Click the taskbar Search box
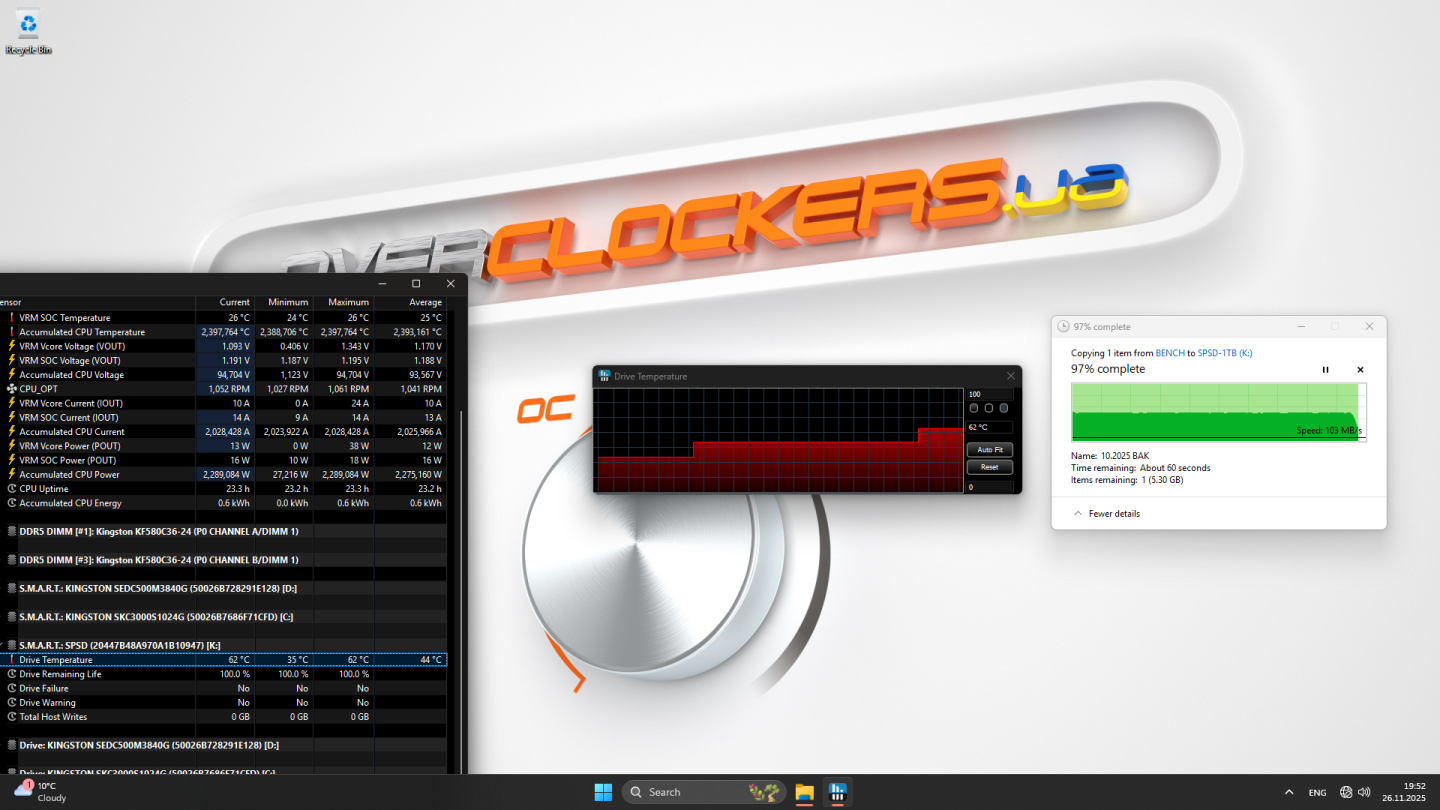 click(x=704, y=792)
